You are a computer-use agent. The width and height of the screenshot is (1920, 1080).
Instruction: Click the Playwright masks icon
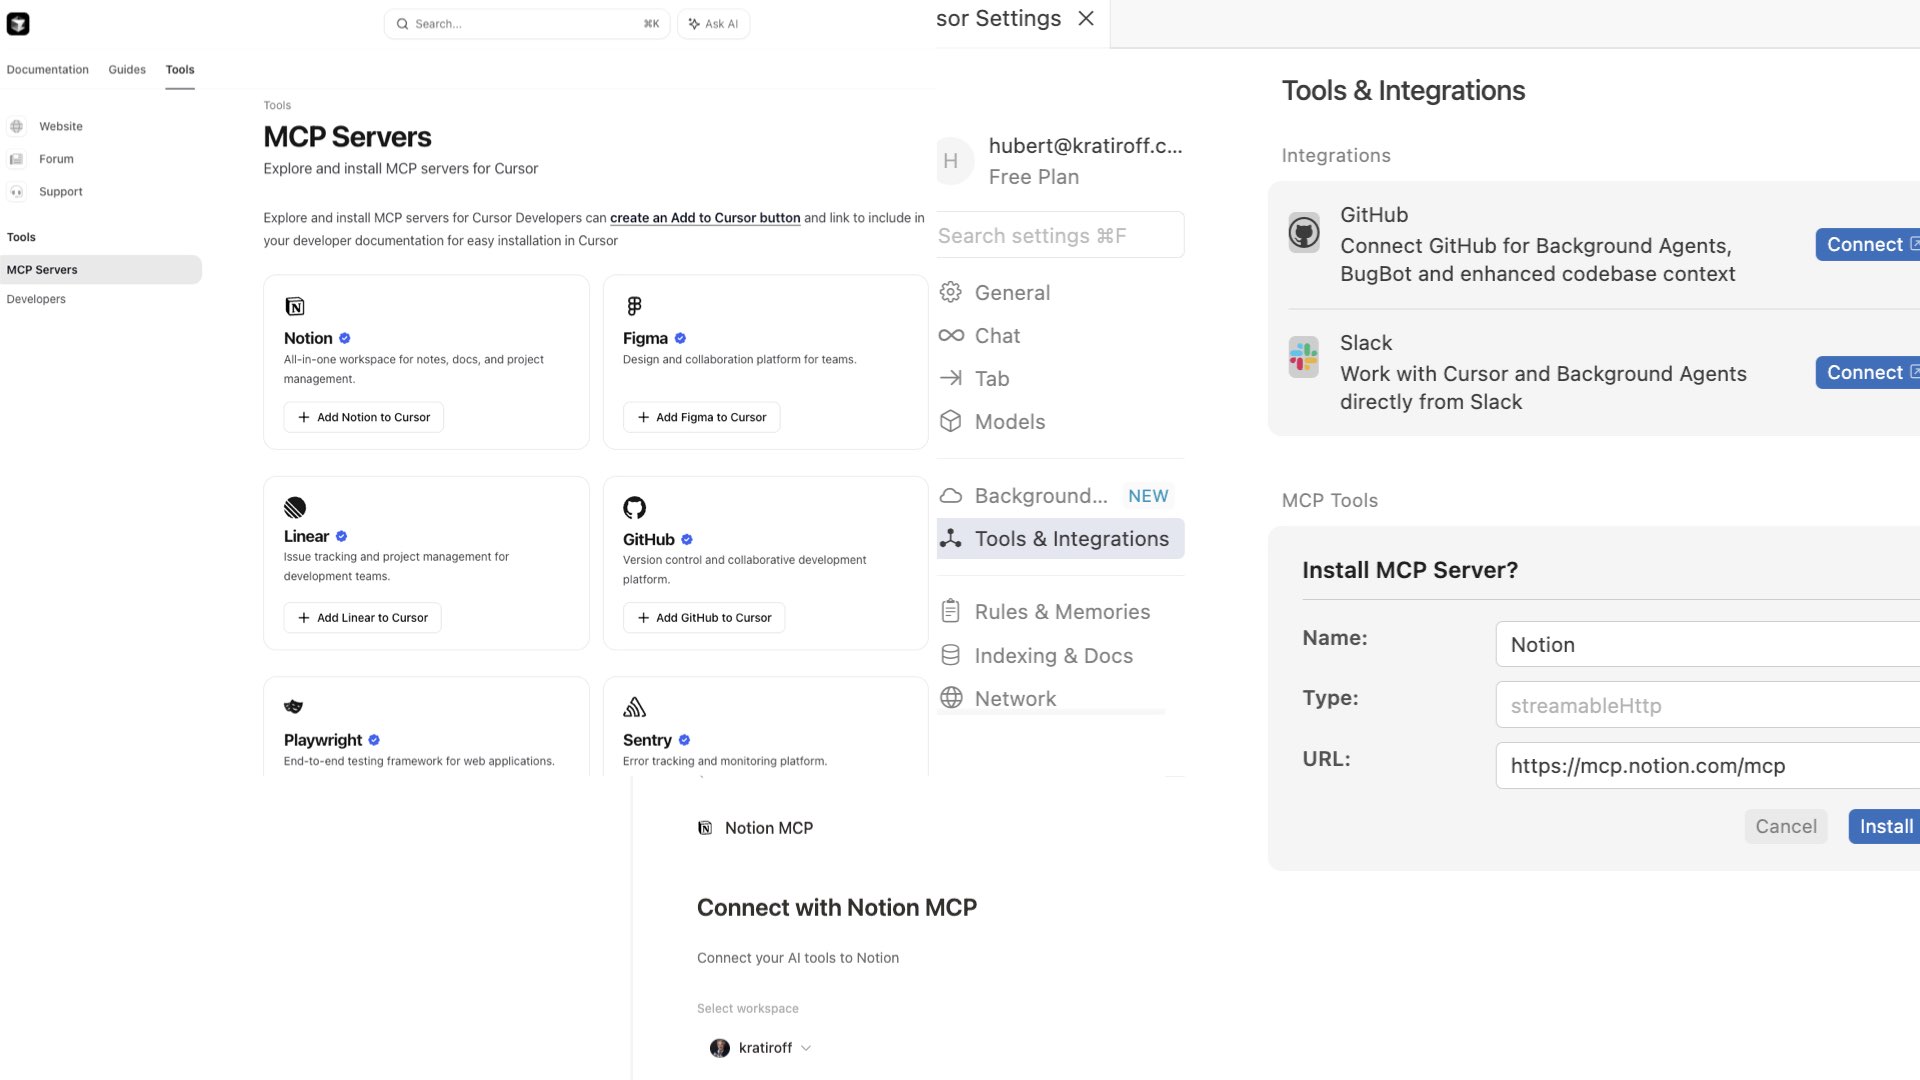(x=293, y=707)
